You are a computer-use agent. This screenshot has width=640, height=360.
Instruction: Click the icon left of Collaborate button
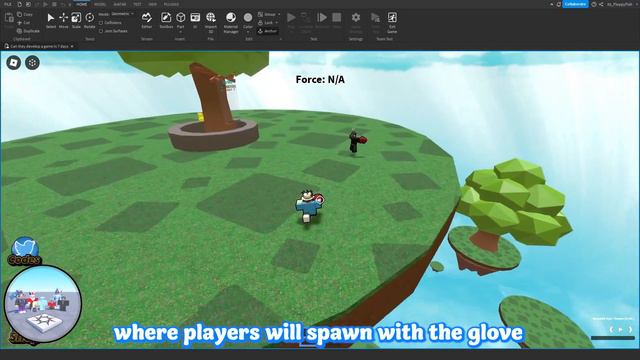pyautogui.click(x=558, y=4)
